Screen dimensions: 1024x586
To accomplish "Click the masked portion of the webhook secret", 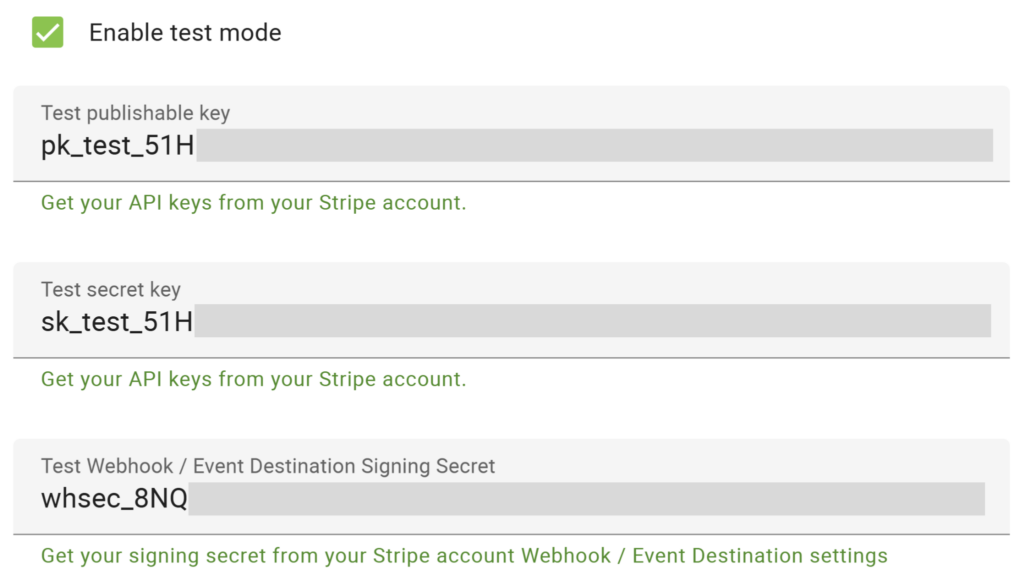I will point(590,498).
